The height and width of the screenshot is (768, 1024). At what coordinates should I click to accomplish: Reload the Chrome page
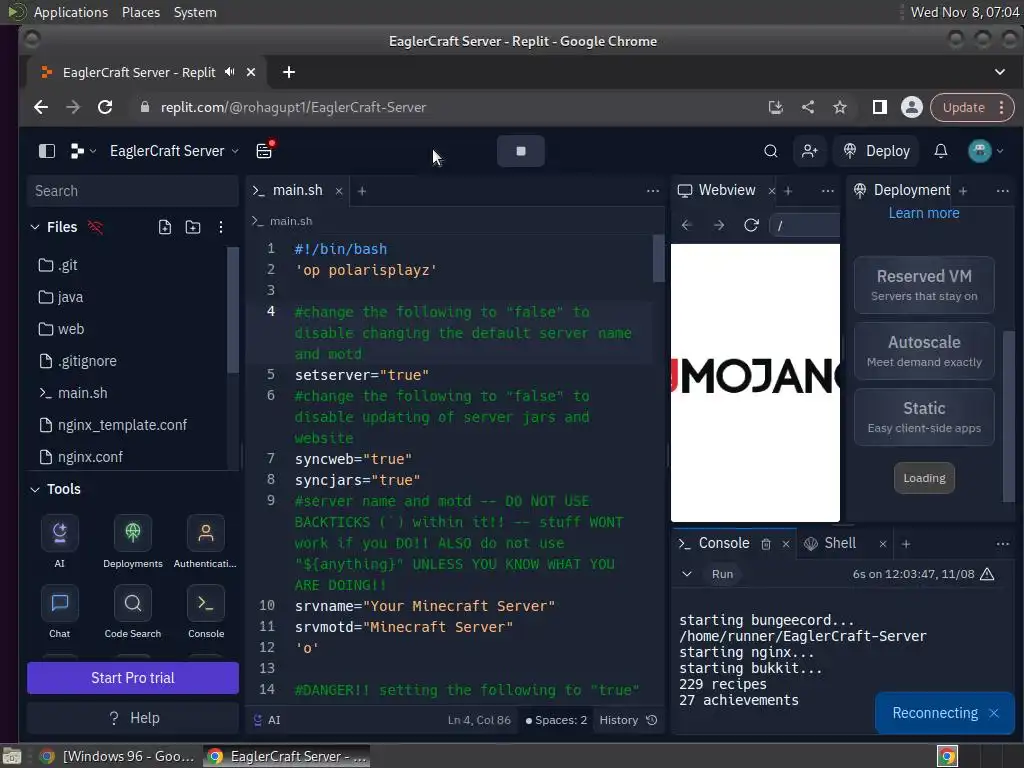click(105, 107)
